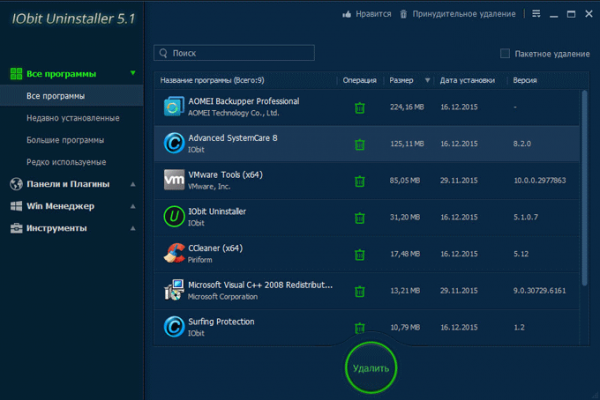Screen dimensions: 600x400
Task: Click the AOMEI Backupper program icon
Action: [x=174, y=106]
